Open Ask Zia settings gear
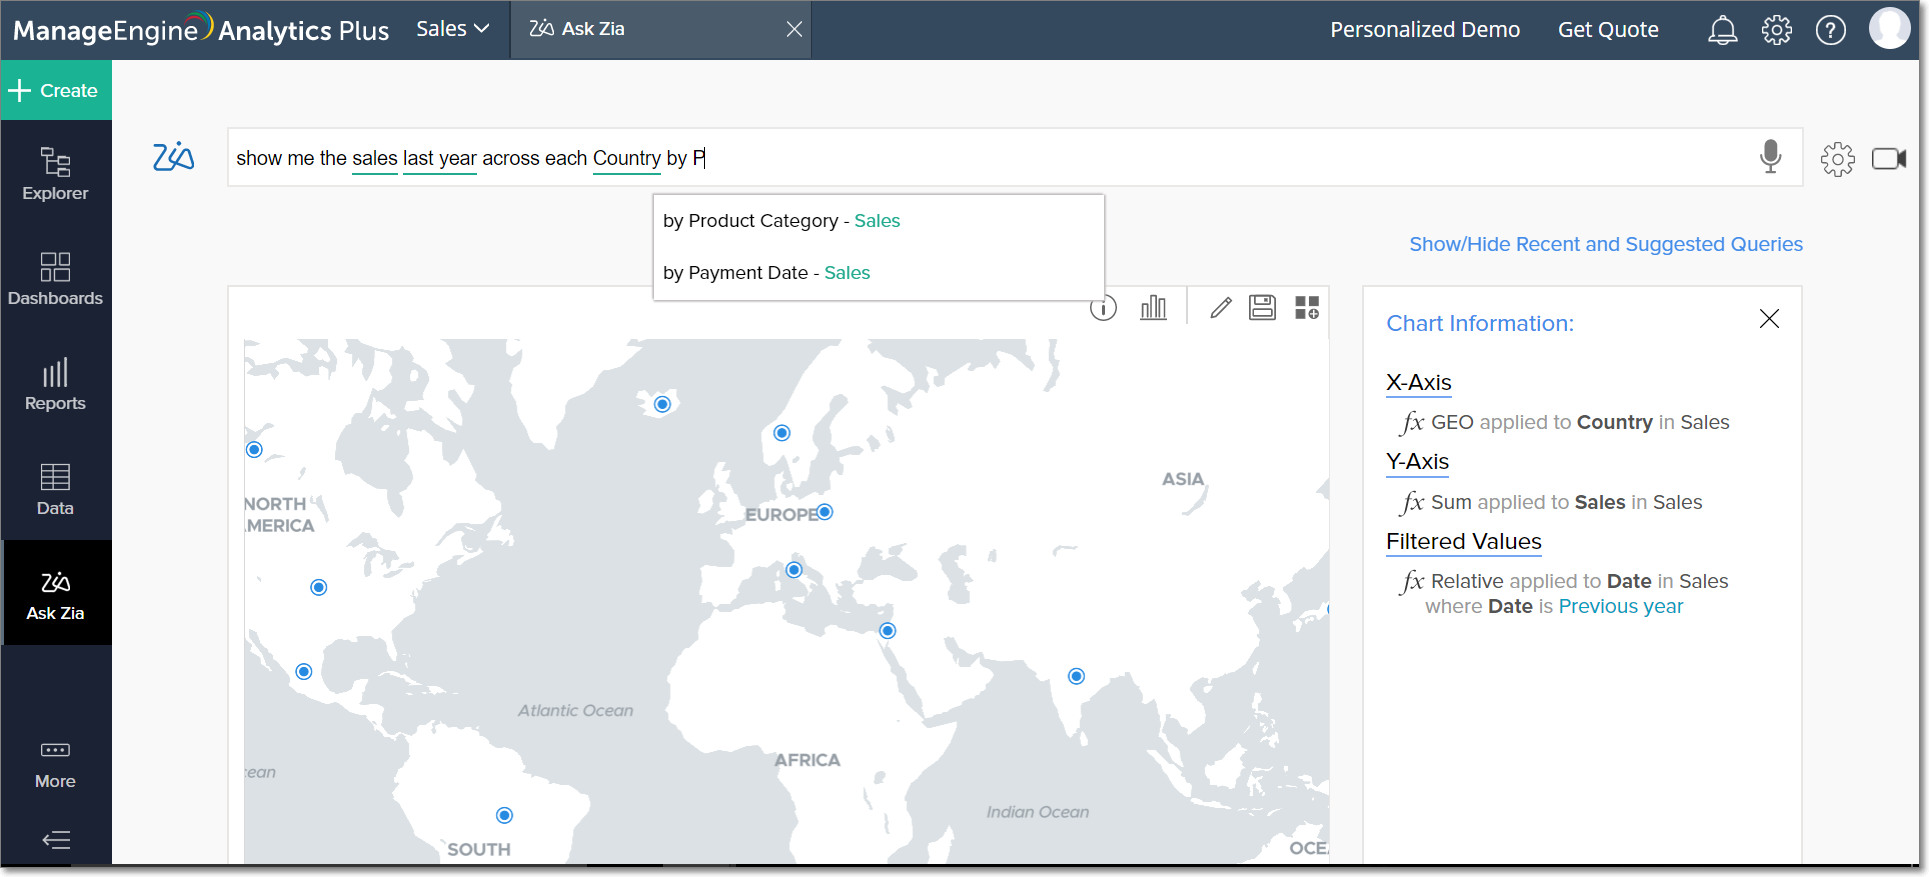The height and width of the screenshot is (877, 1929). coord(1837,159)
